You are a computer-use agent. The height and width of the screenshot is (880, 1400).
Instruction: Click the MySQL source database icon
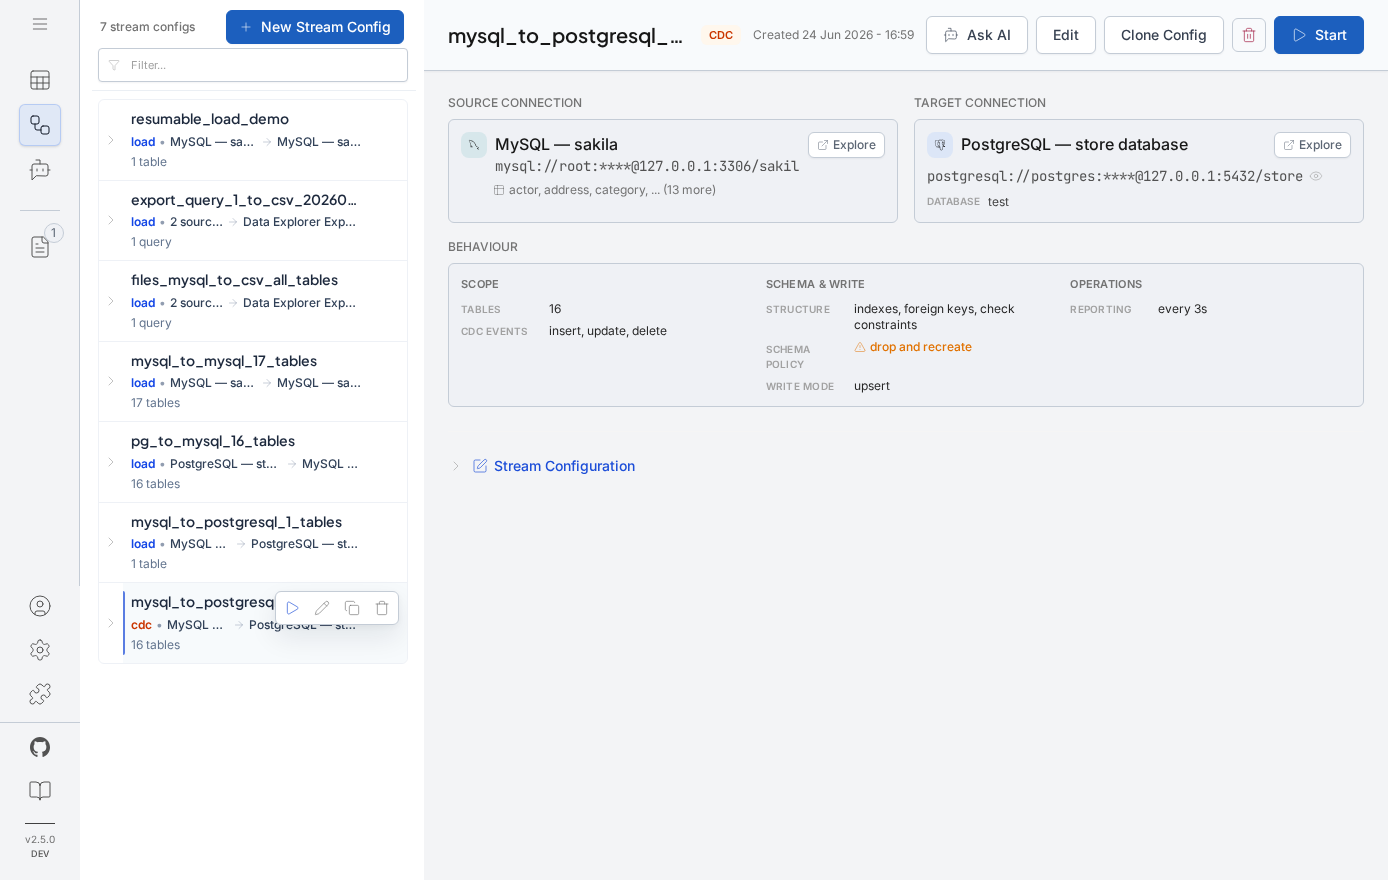pos(474,145)
